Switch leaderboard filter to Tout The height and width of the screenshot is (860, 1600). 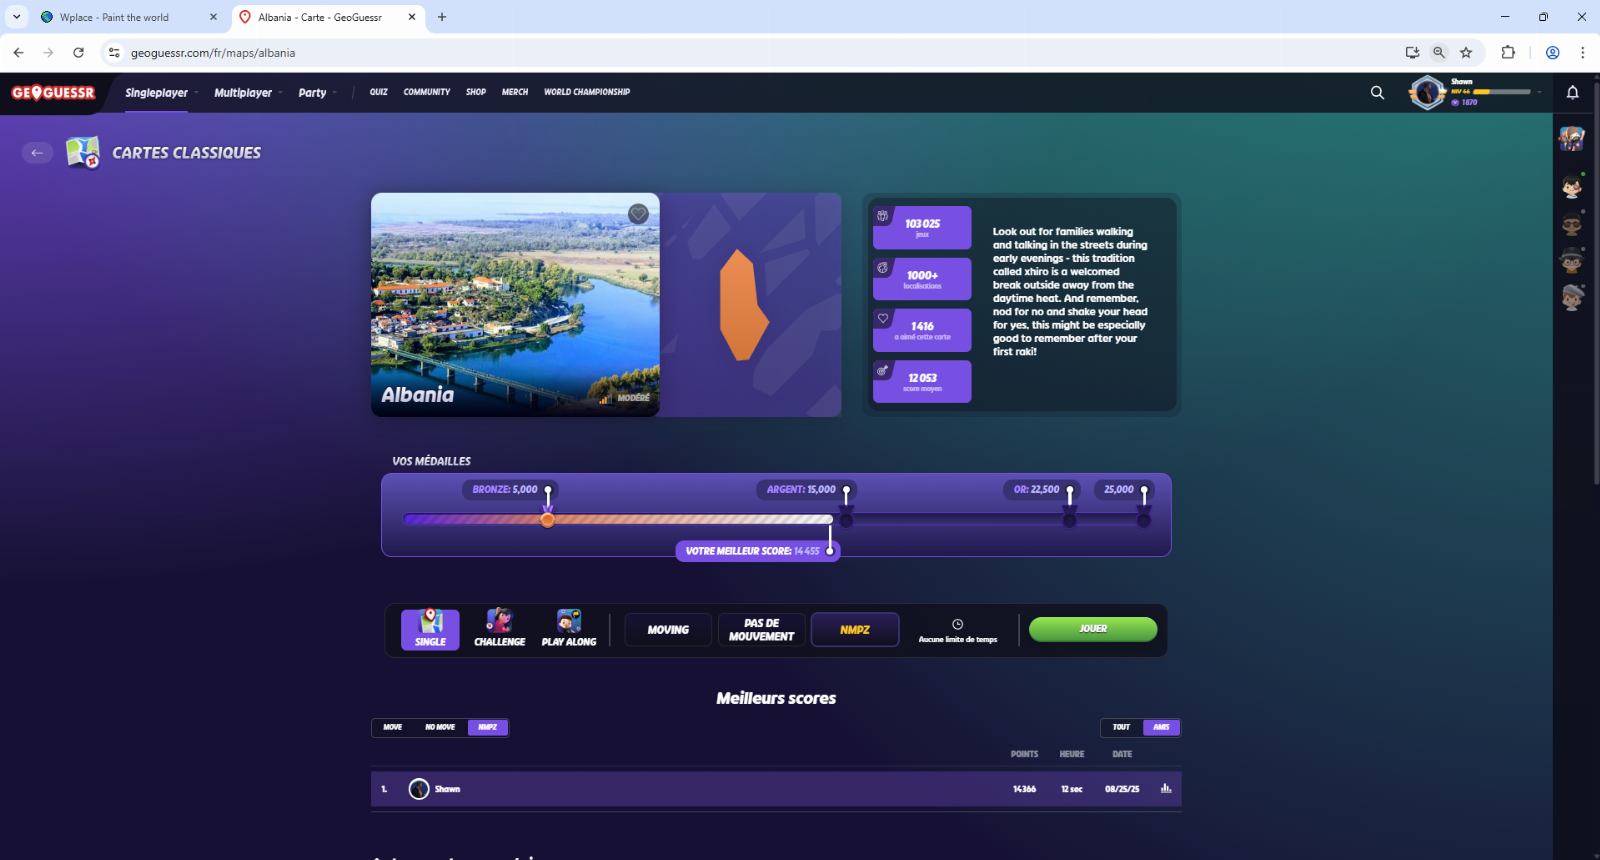tap(1121, 727)
